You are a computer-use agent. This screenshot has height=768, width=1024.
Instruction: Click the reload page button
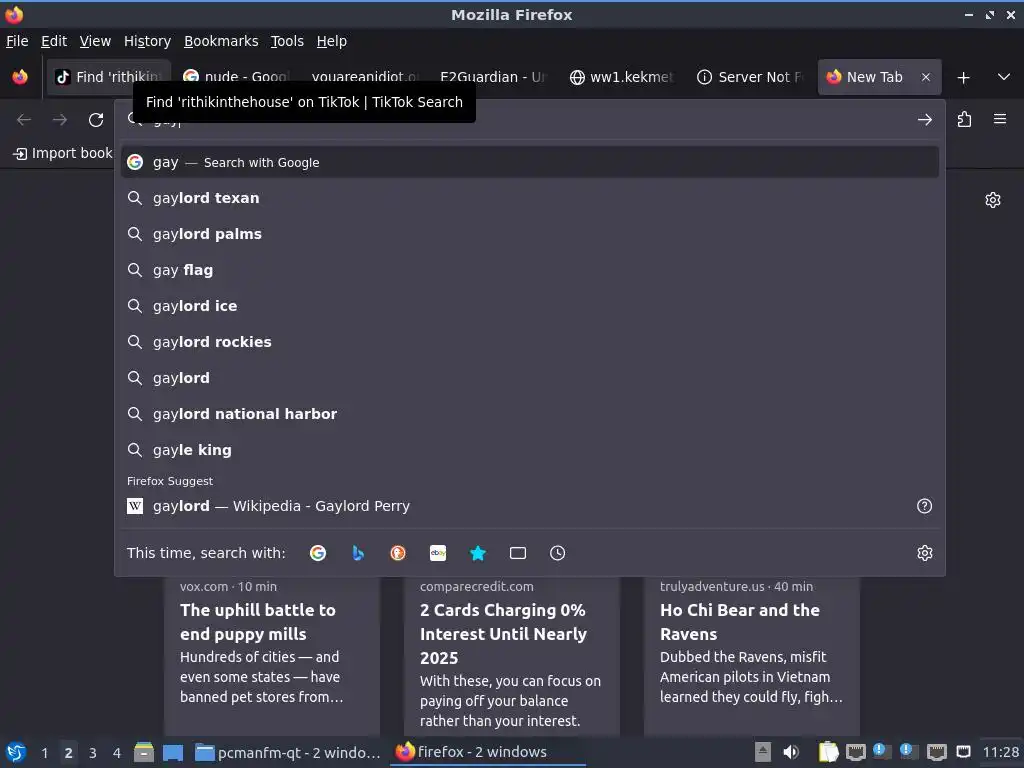(96, 120)
